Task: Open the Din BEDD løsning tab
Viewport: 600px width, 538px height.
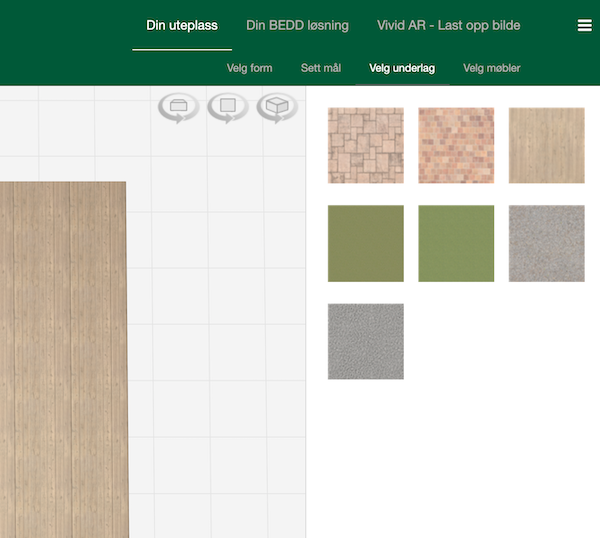Action: click(297, 25)
